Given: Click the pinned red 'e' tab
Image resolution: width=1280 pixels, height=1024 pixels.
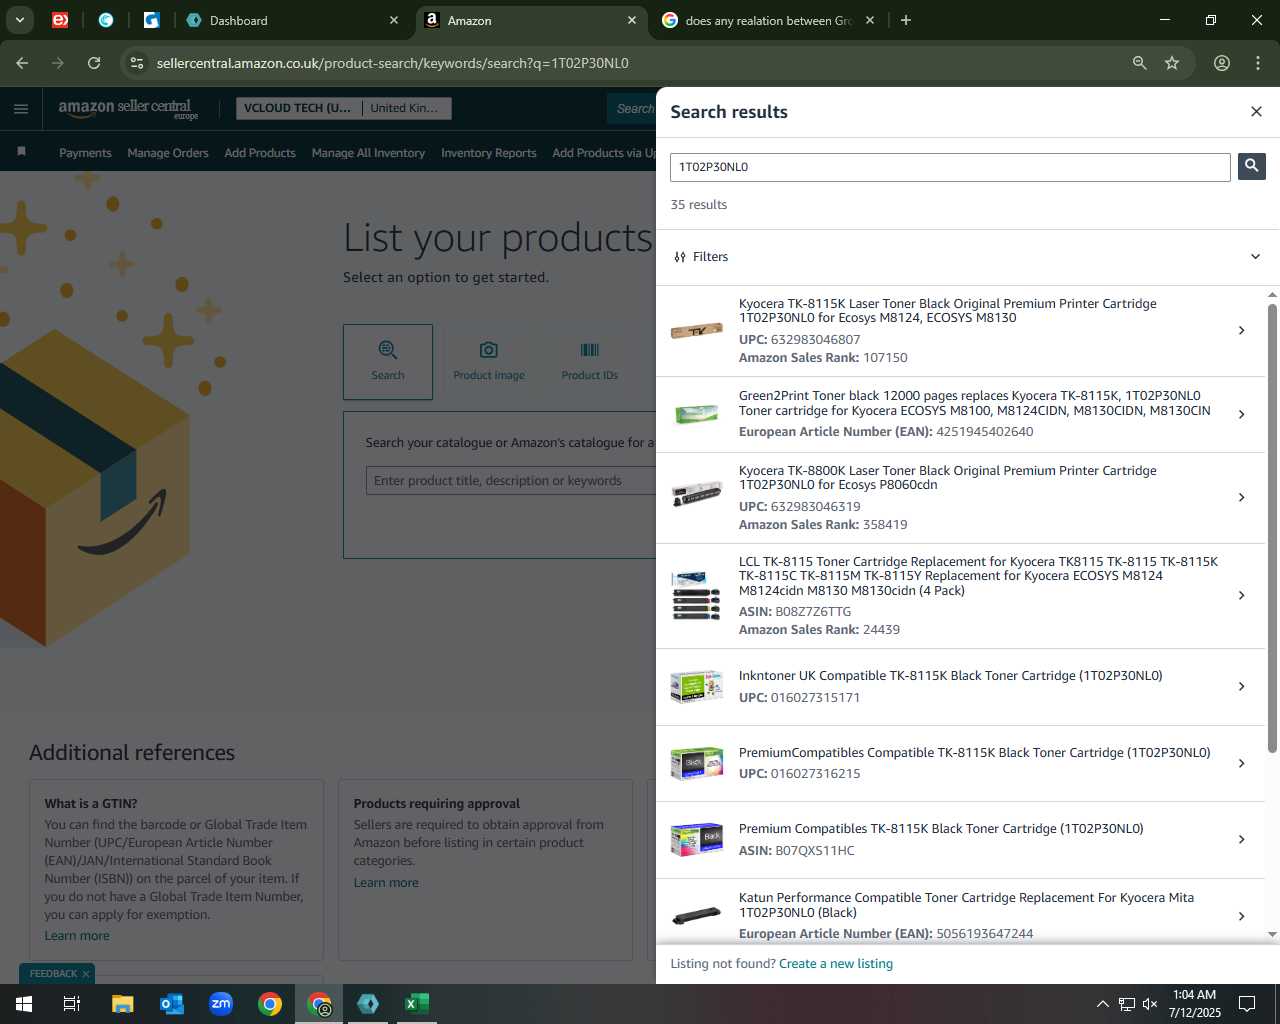Looking at the screenshot, I should point(60,20).
